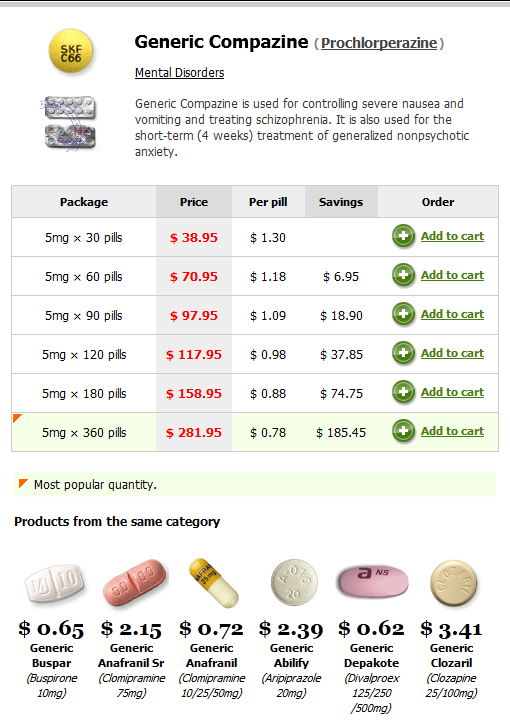Select the Generic Clozaril pill image
This screenshot has width=510, height=720.
[x=453, y=583]
